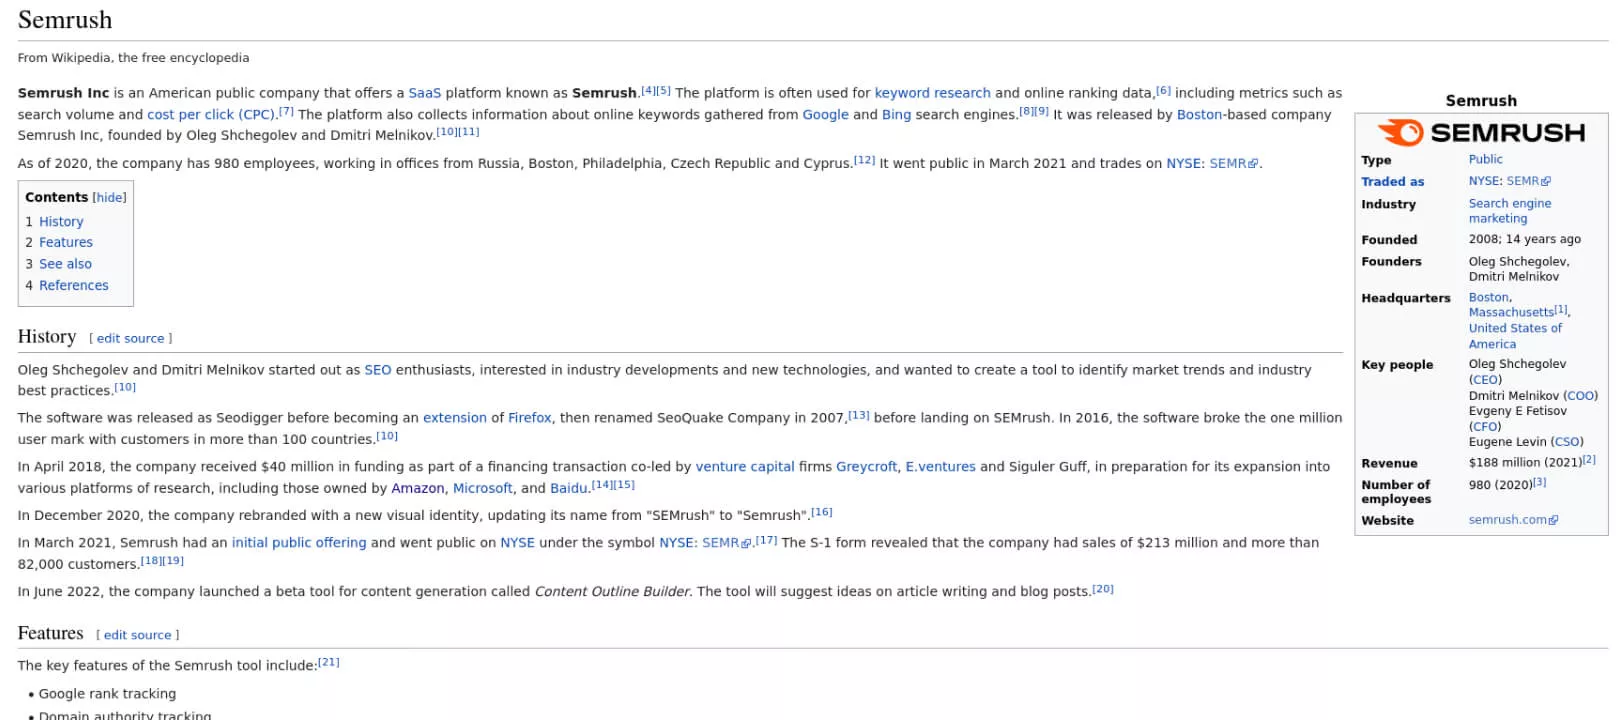Viewport: 1620px width, 720px height.
Task: Open cost per click (CPC) link
Action: (x=210, y=115)
